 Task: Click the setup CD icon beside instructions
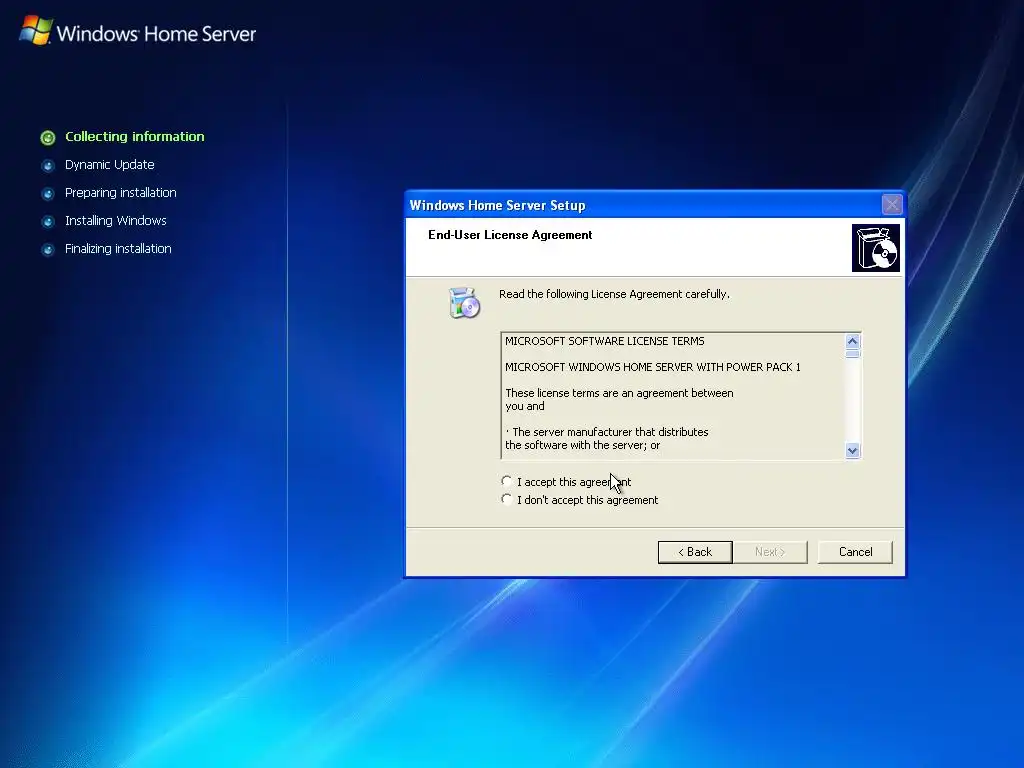(464, 303)
